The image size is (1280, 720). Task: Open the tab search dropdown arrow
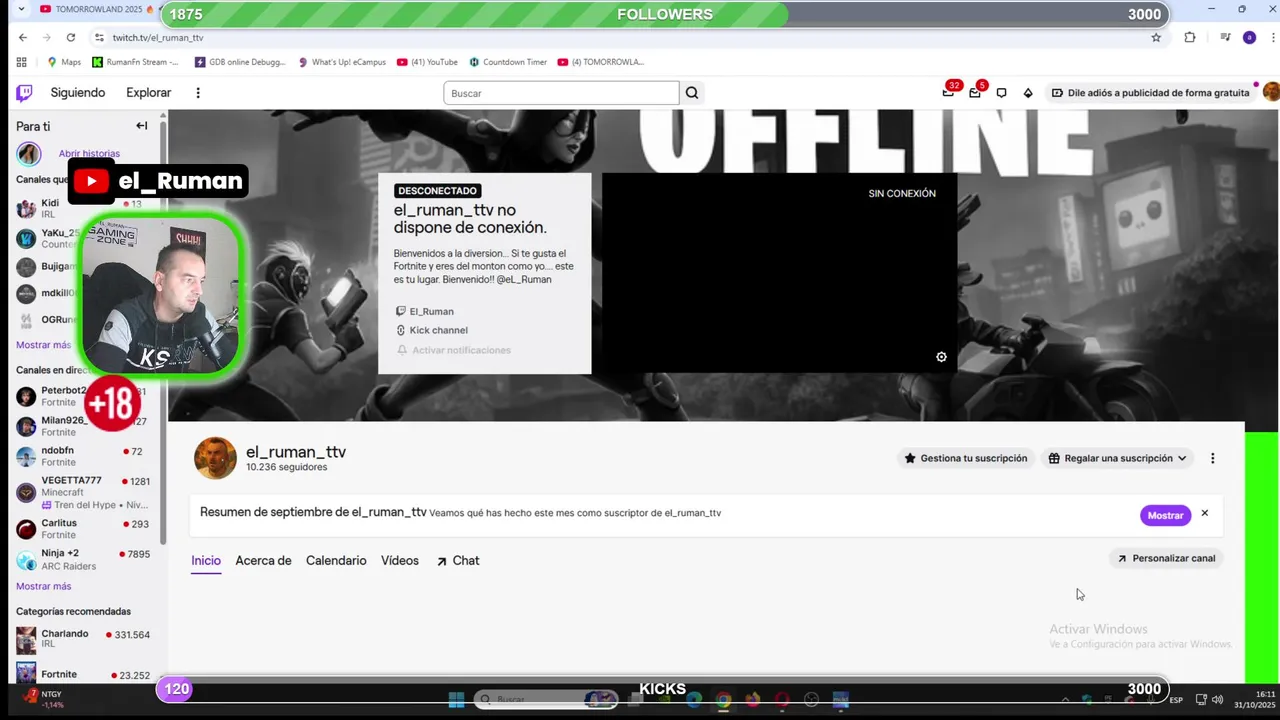pos(21,9)
